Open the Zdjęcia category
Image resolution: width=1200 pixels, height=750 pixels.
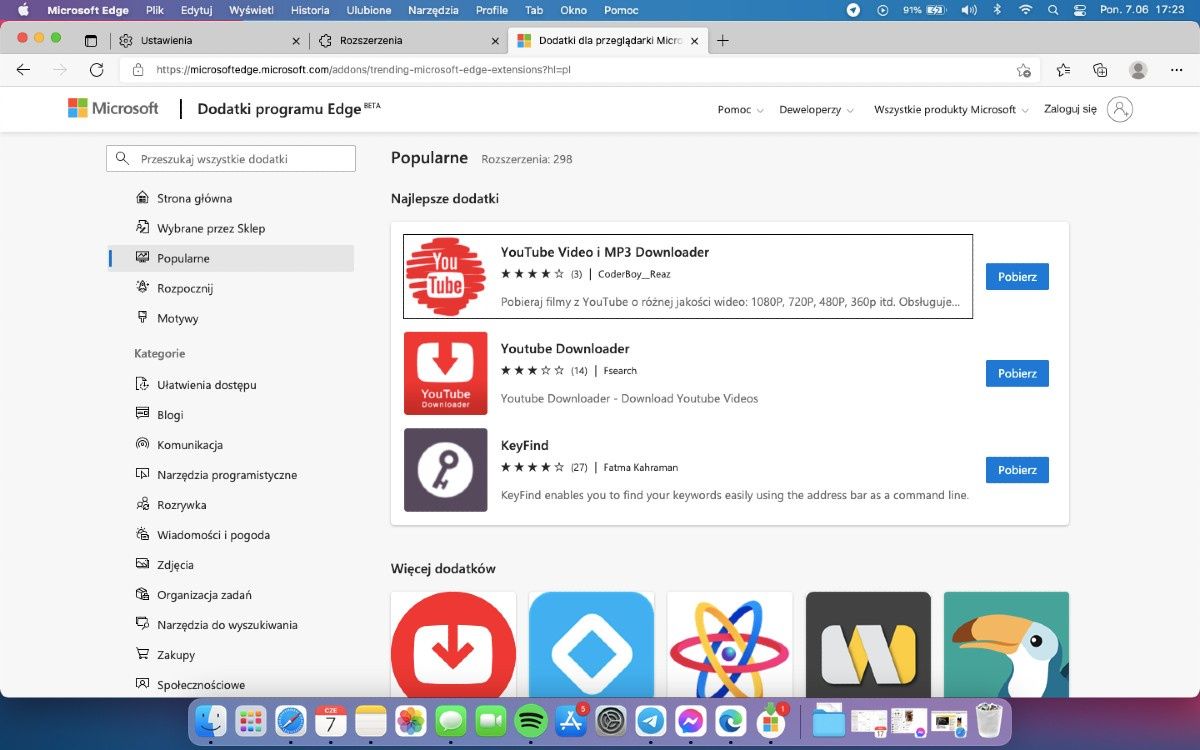175,565
